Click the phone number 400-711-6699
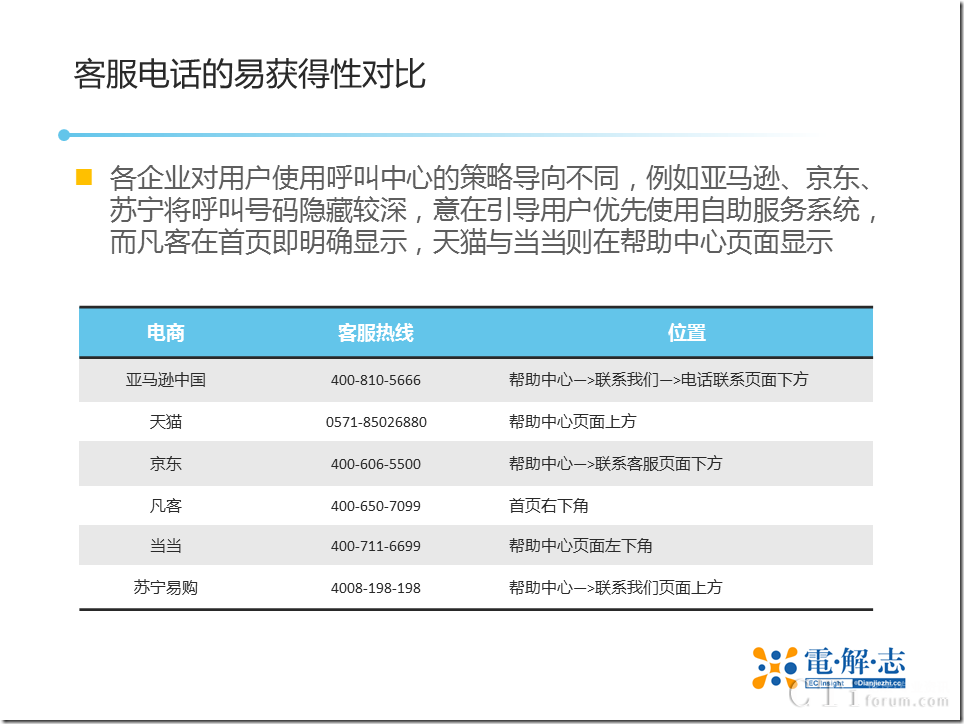This screenshot has width=964, height=724. tap(376, 546)
